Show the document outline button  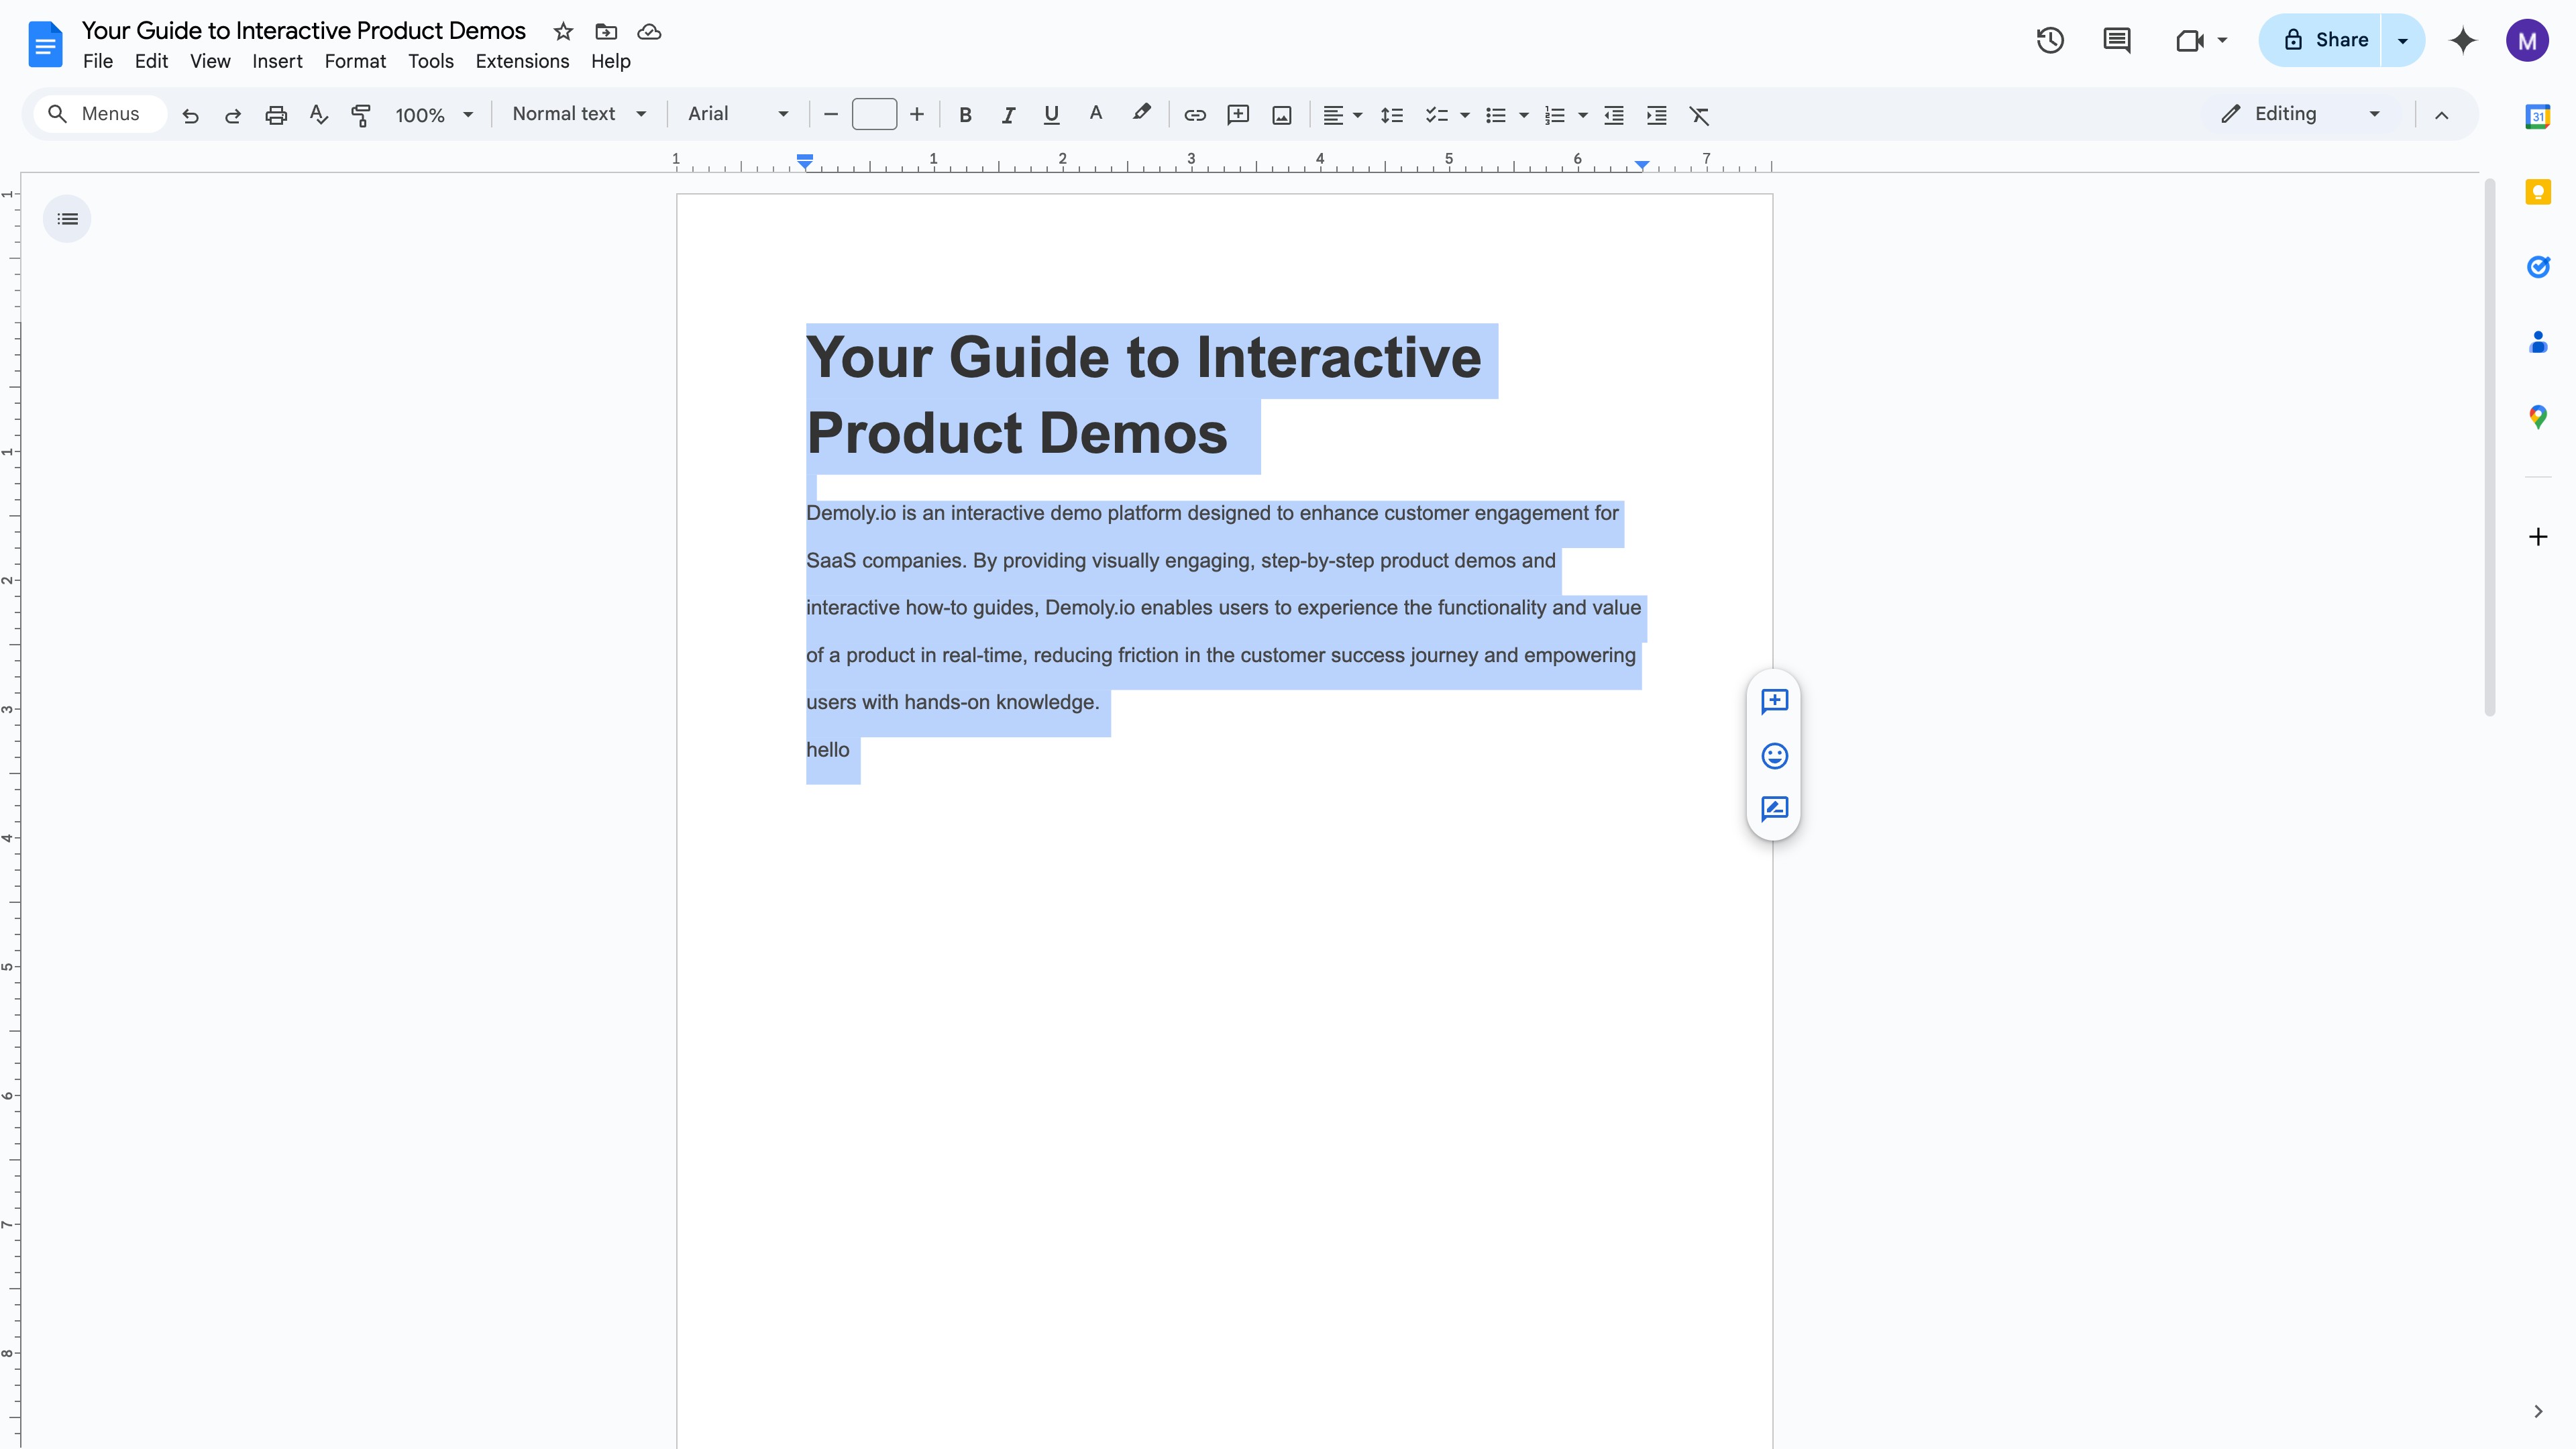(x=67, y=219)
